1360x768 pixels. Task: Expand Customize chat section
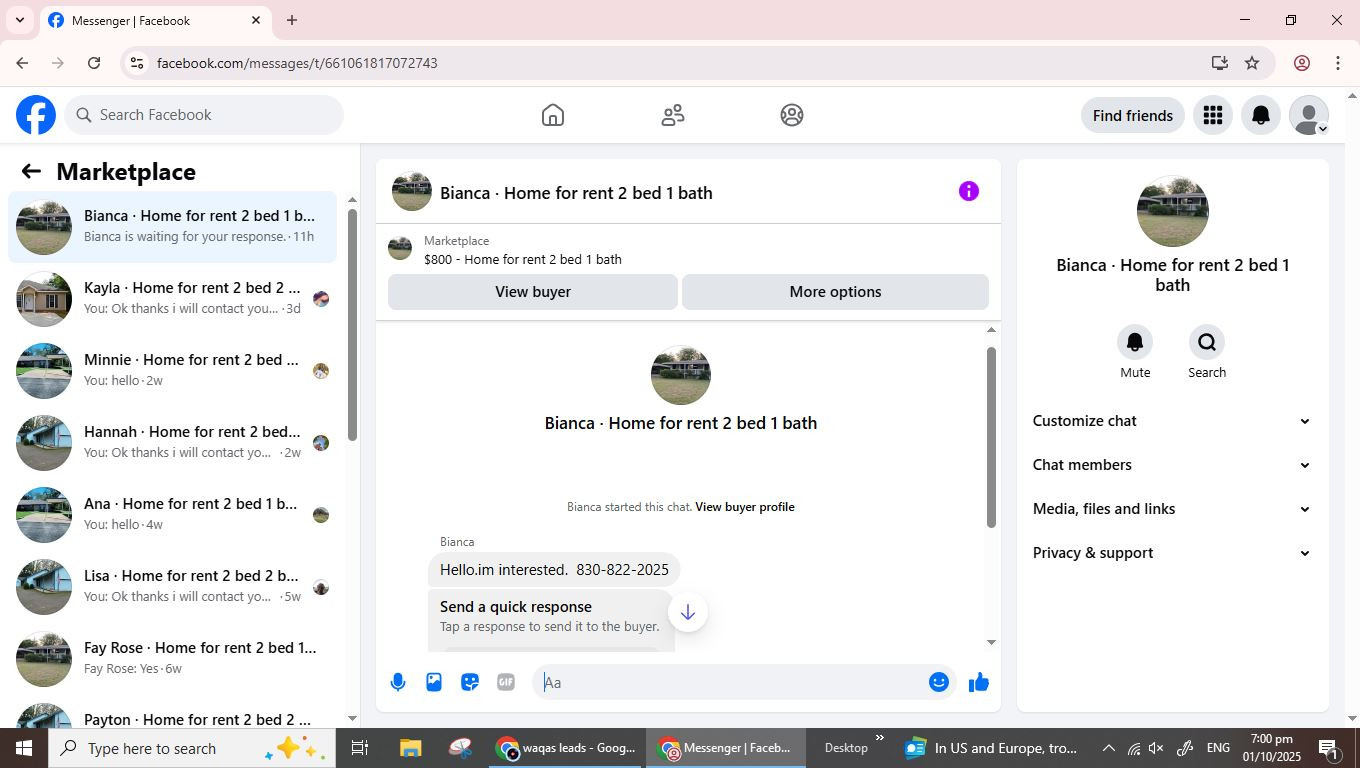point(1172,421)
